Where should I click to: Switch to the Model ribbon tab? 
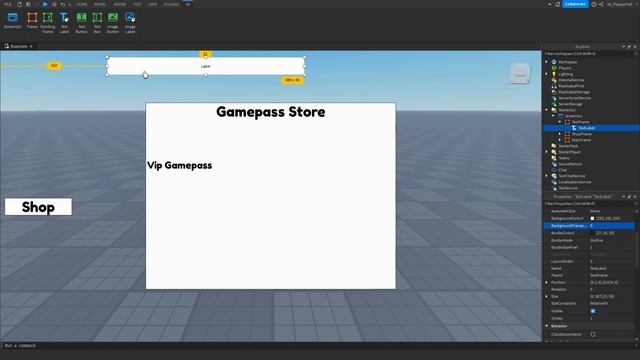tap(100, 4)
